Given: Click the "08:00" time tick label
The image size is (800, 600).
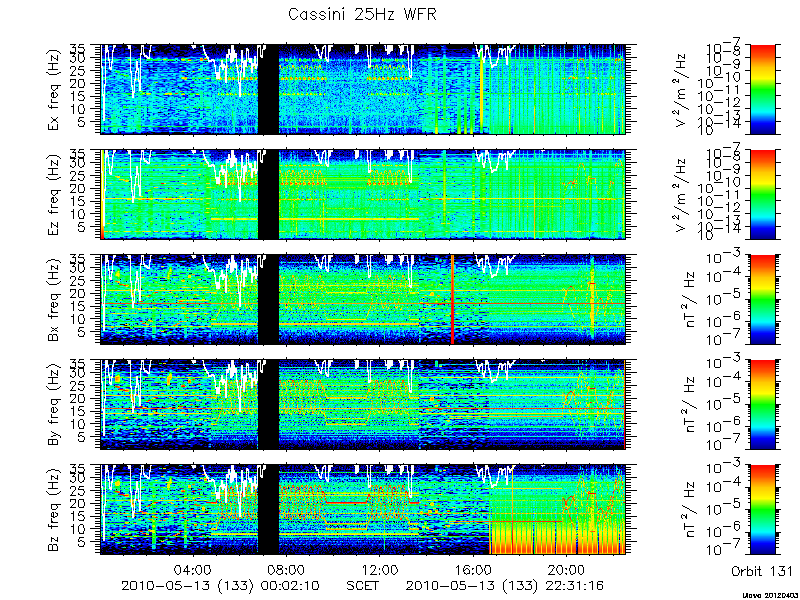Looking at the screenshot, I should coord(286,569).
